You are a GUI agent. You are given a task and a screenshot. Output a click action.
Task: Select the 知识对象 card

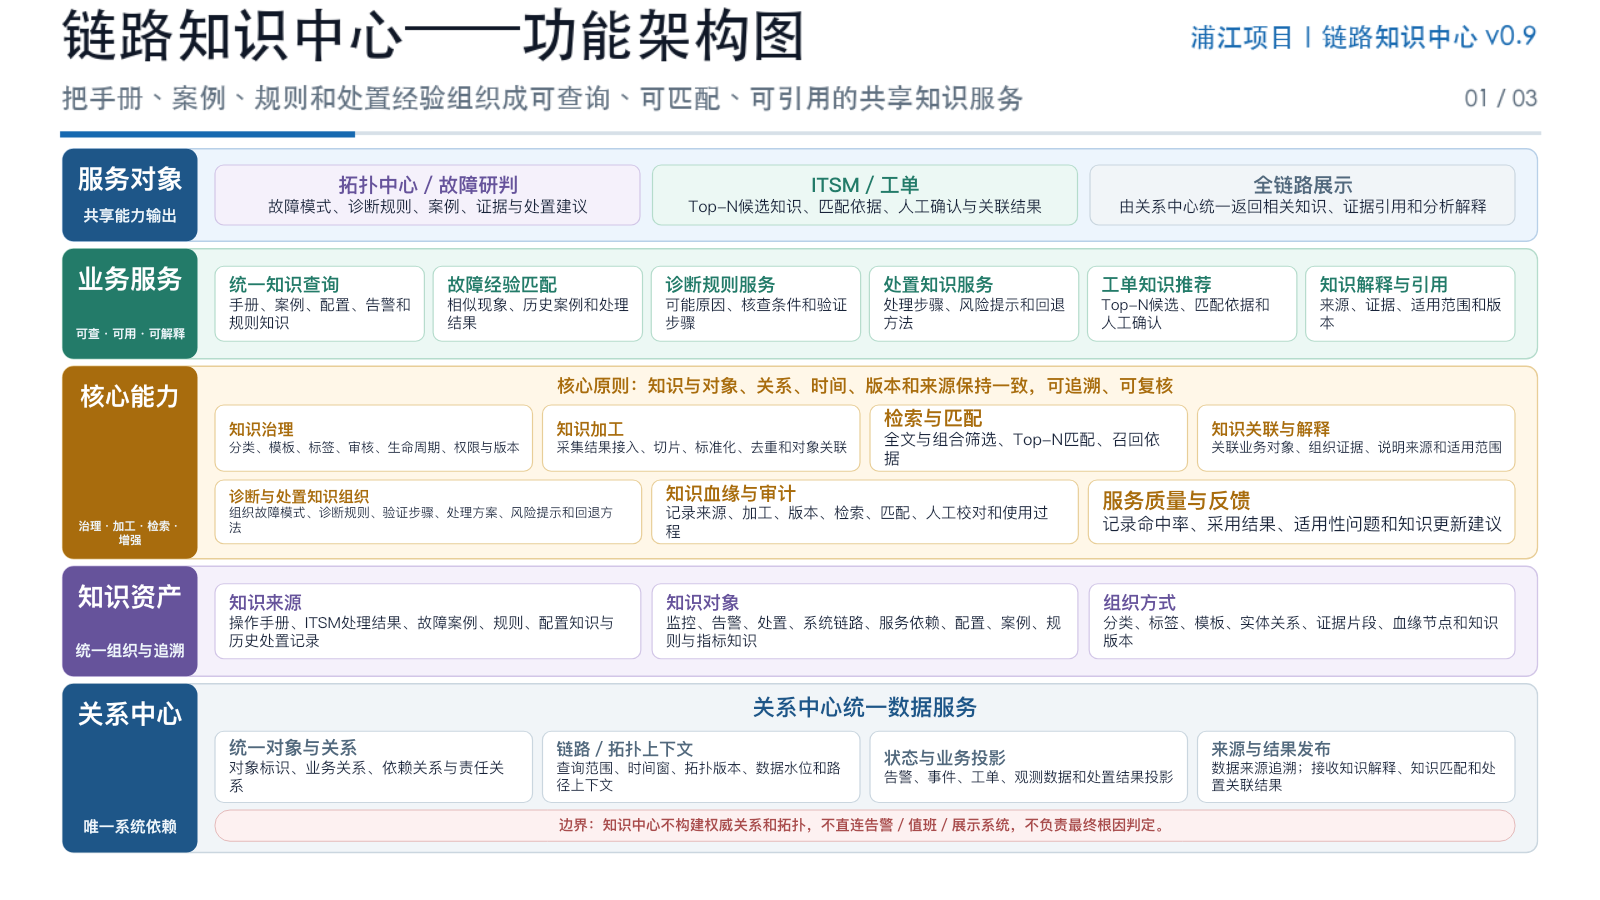[865, 621]
